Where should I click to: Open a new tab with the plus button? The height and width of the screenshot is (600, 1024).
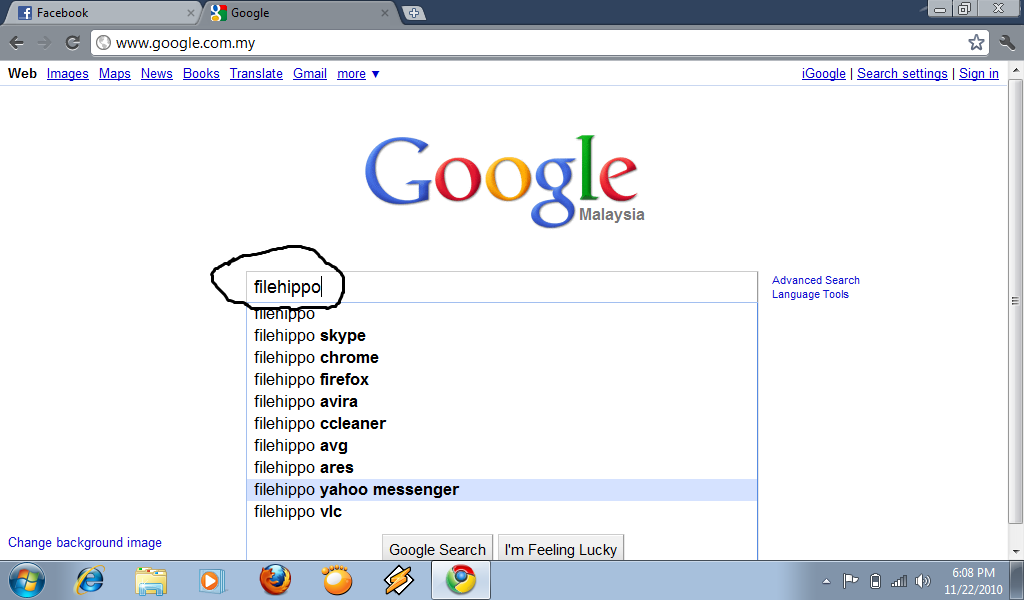click(413, 13)
